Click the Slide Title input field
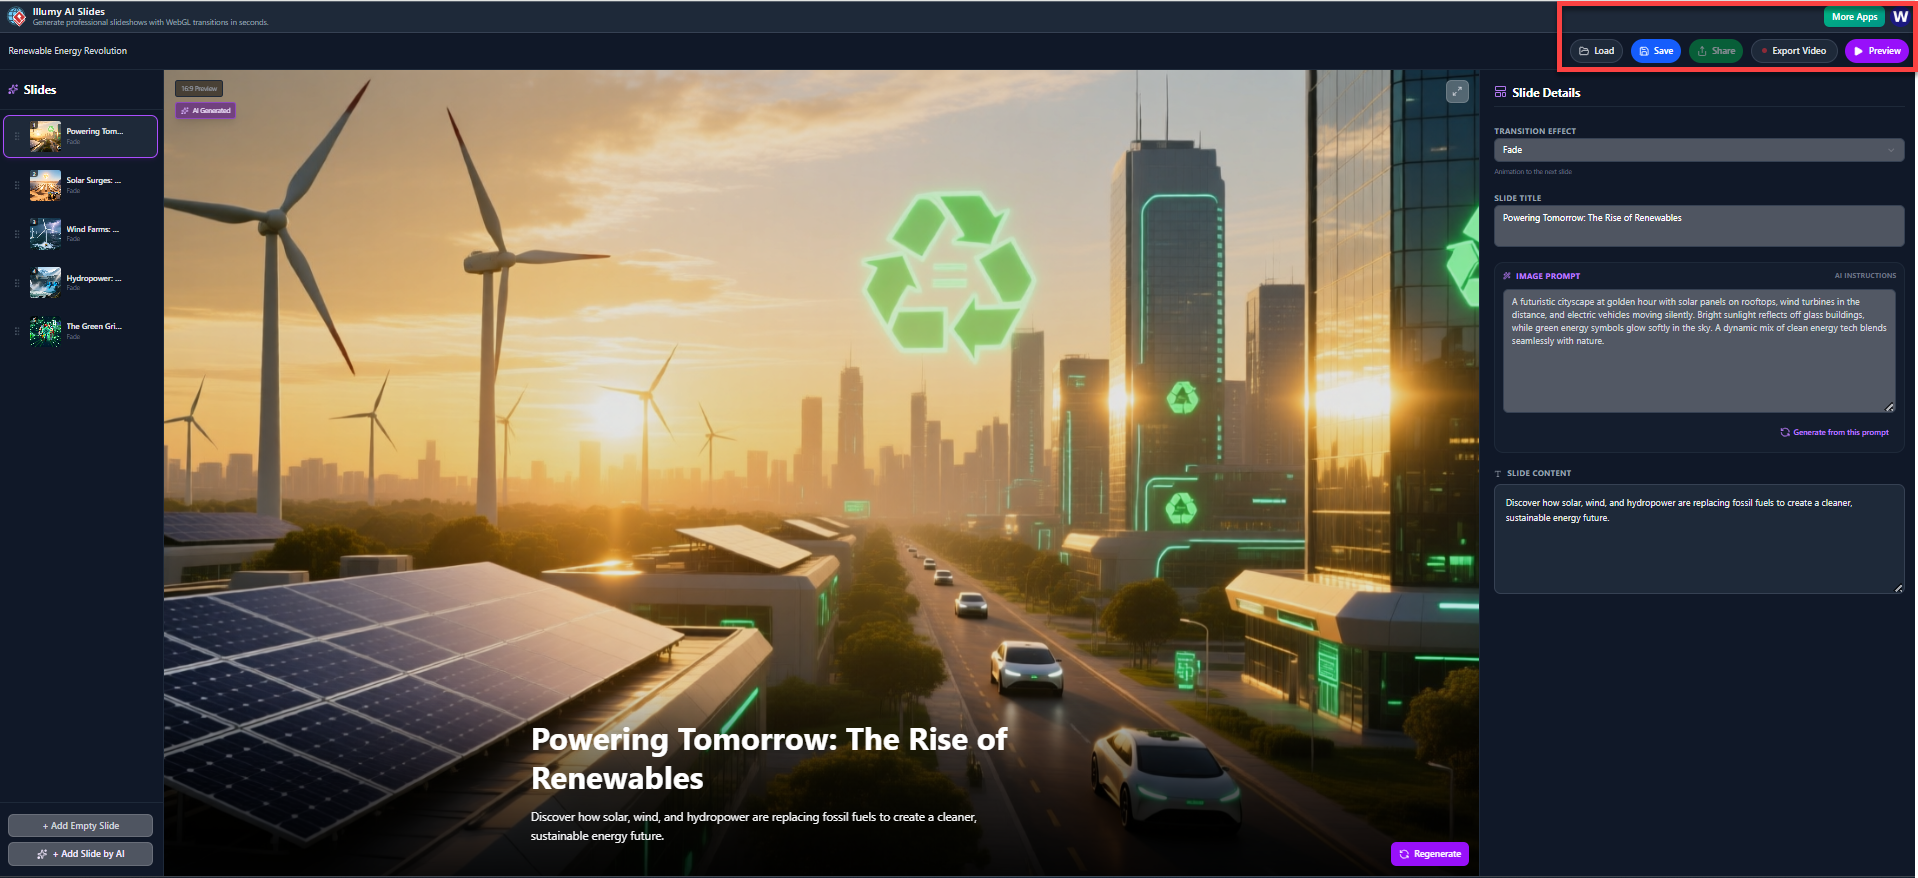Image resolution: width=1918 pixels, height=878 pixels. [x=1698, y=226]
